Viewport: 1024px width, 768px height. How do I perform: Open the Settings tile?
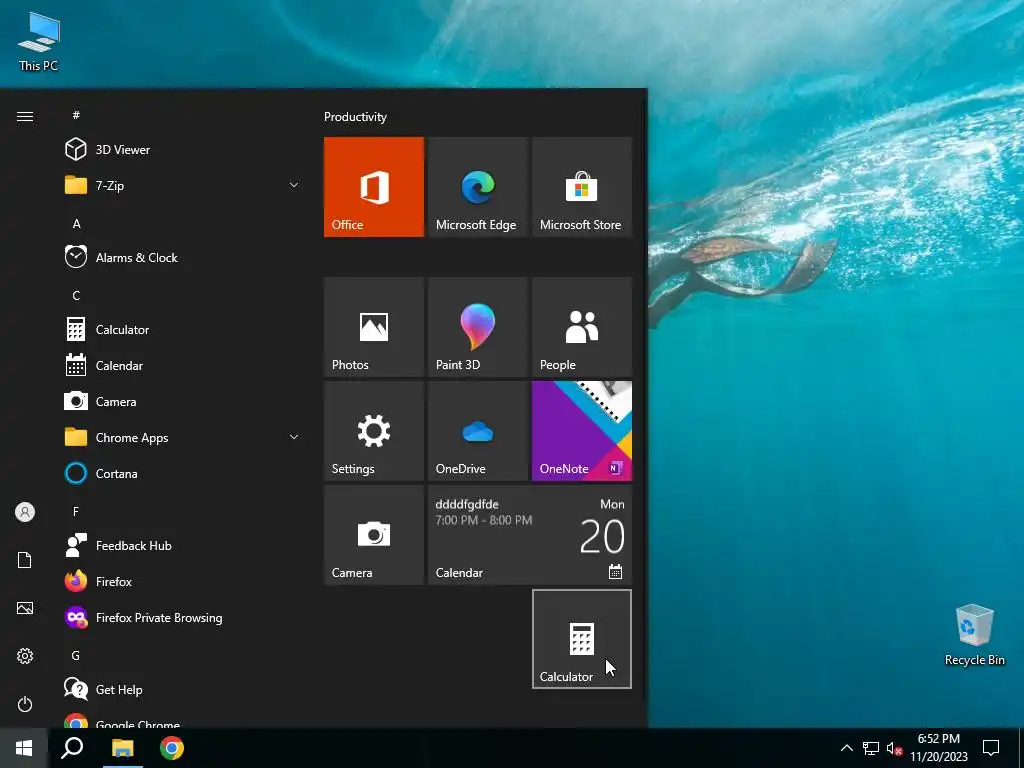coord(374,431)
